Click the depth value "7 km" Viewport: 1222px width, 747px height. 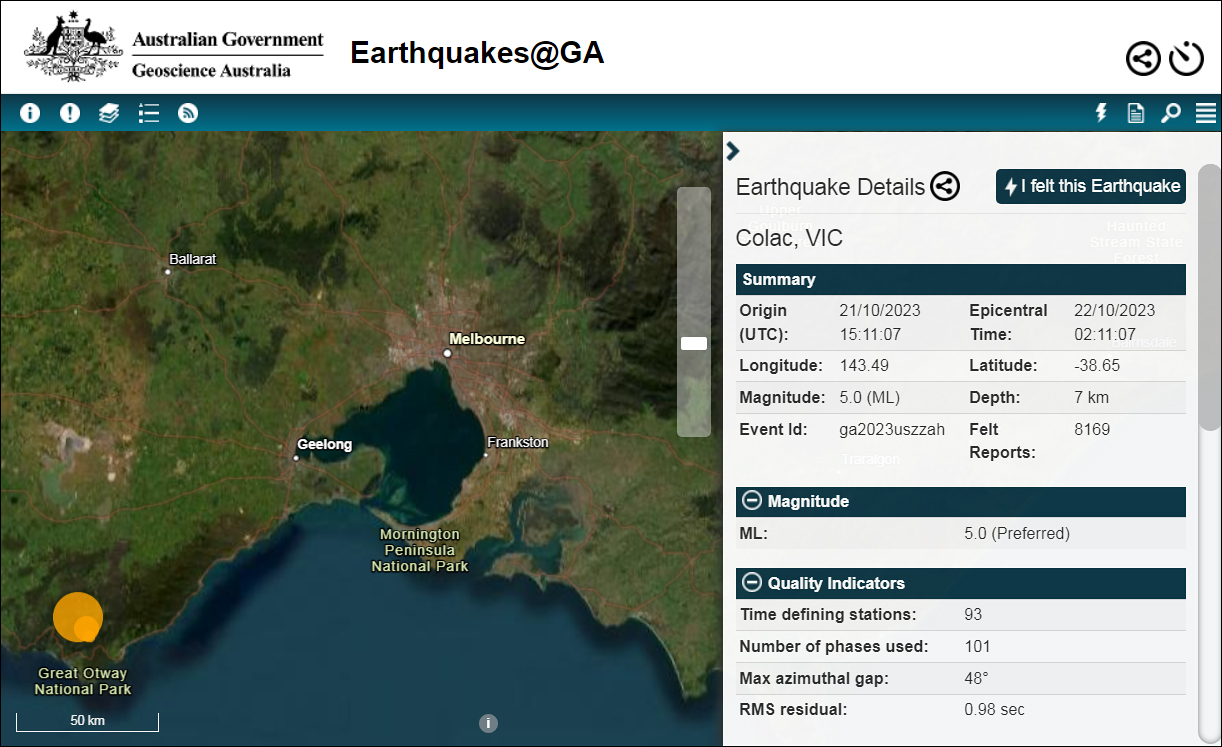tap(1092, 398)
